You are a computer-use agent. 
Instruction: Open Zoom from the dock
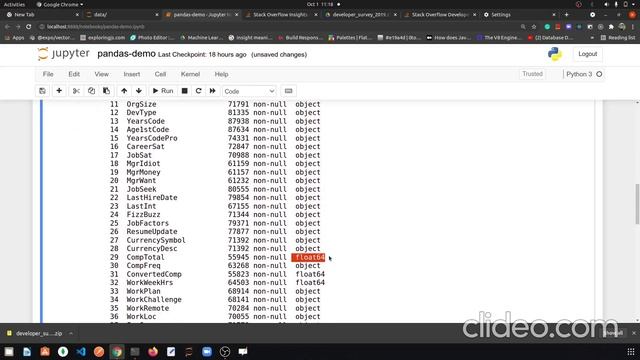[207, 351]
